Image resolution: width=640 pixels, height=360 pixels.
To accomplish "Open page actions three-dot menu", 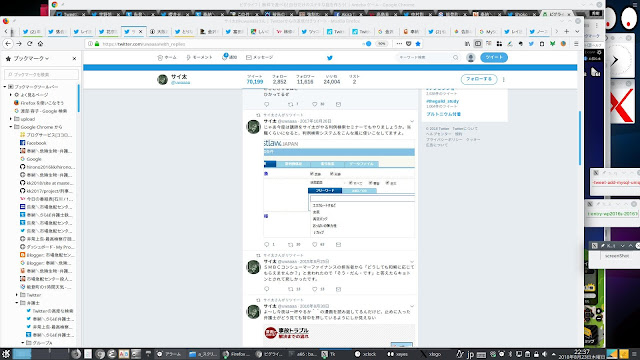I will point(399,44).
